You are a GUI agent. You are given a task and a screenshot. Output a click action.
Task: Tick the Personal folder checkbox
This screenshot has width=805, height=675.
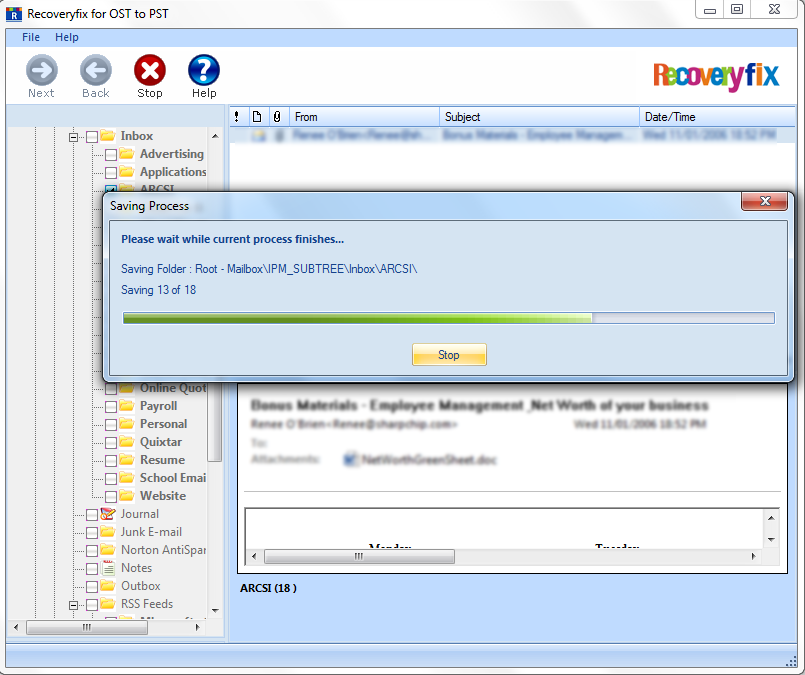coord(111,426)
